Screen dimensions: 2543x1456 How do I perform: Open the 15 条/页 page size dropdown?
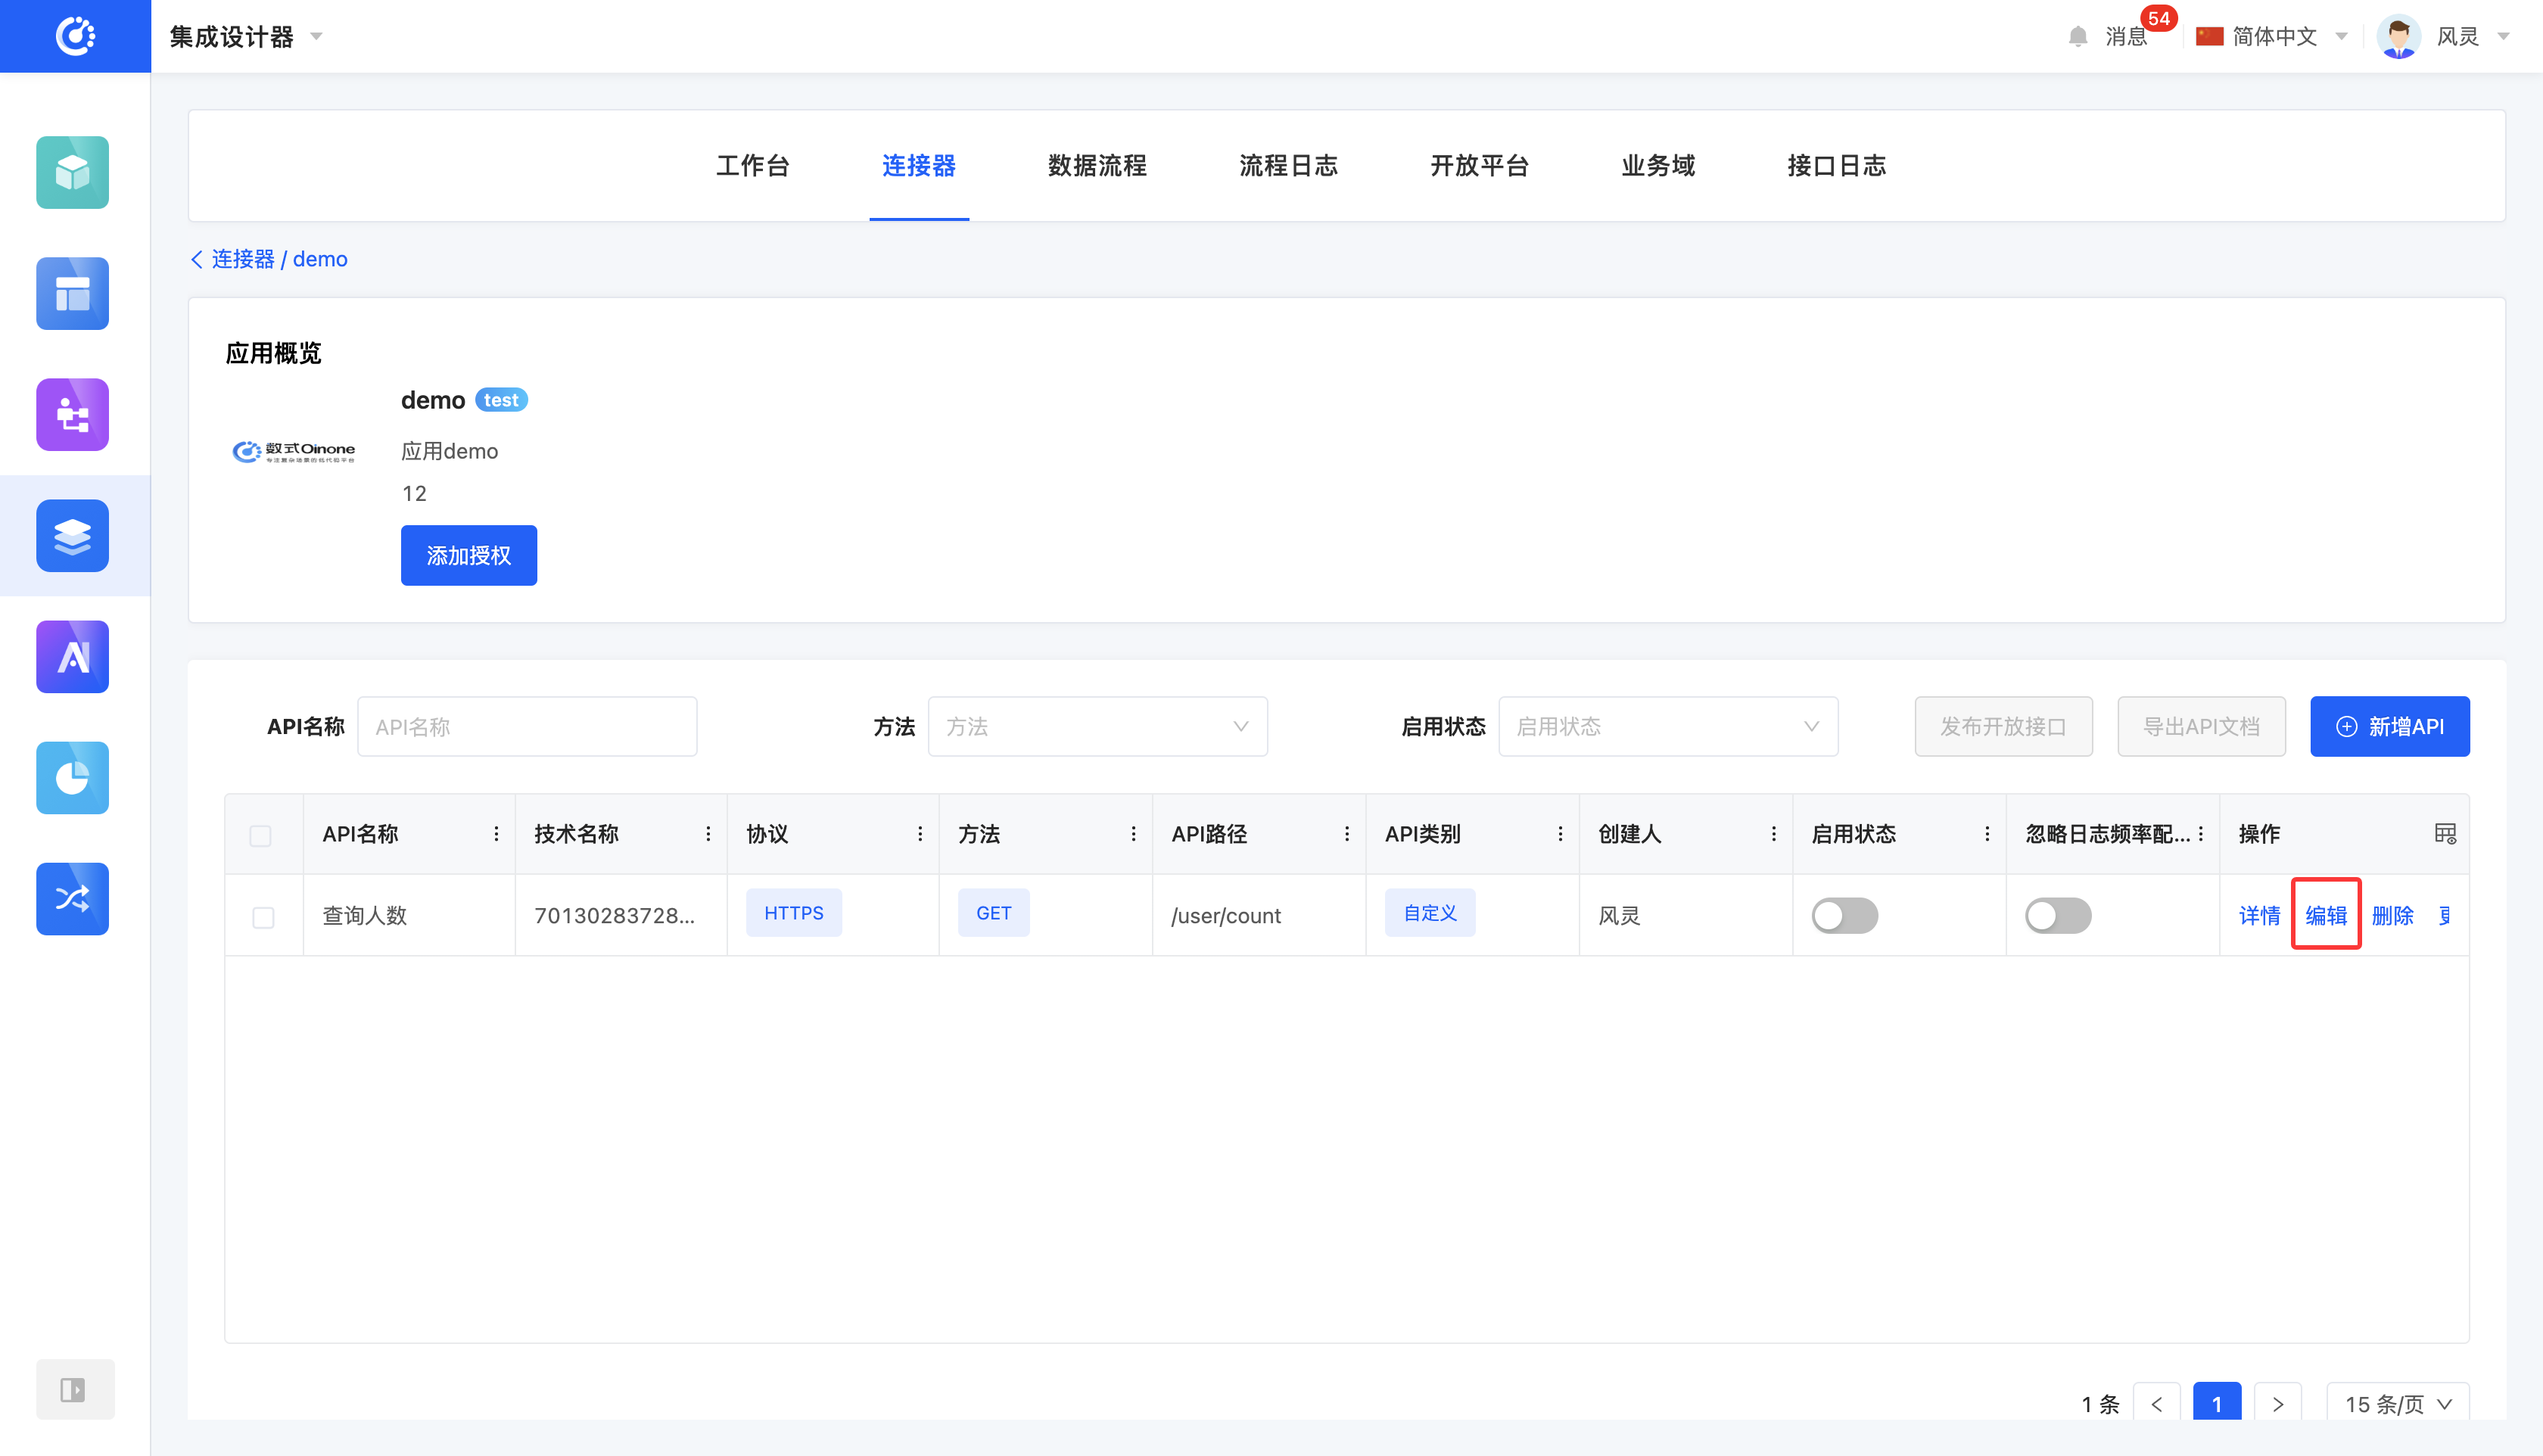point(2397,1404)
